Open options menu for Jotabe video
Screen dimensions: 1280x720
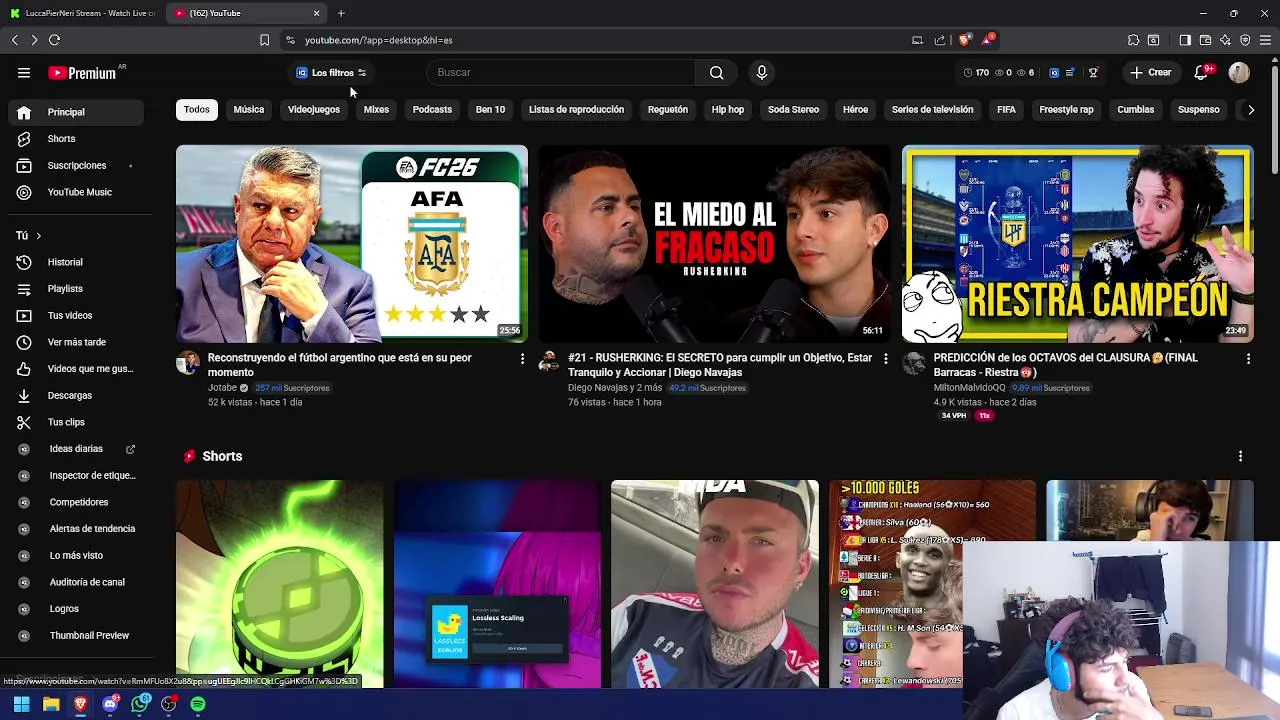[522, 358]
